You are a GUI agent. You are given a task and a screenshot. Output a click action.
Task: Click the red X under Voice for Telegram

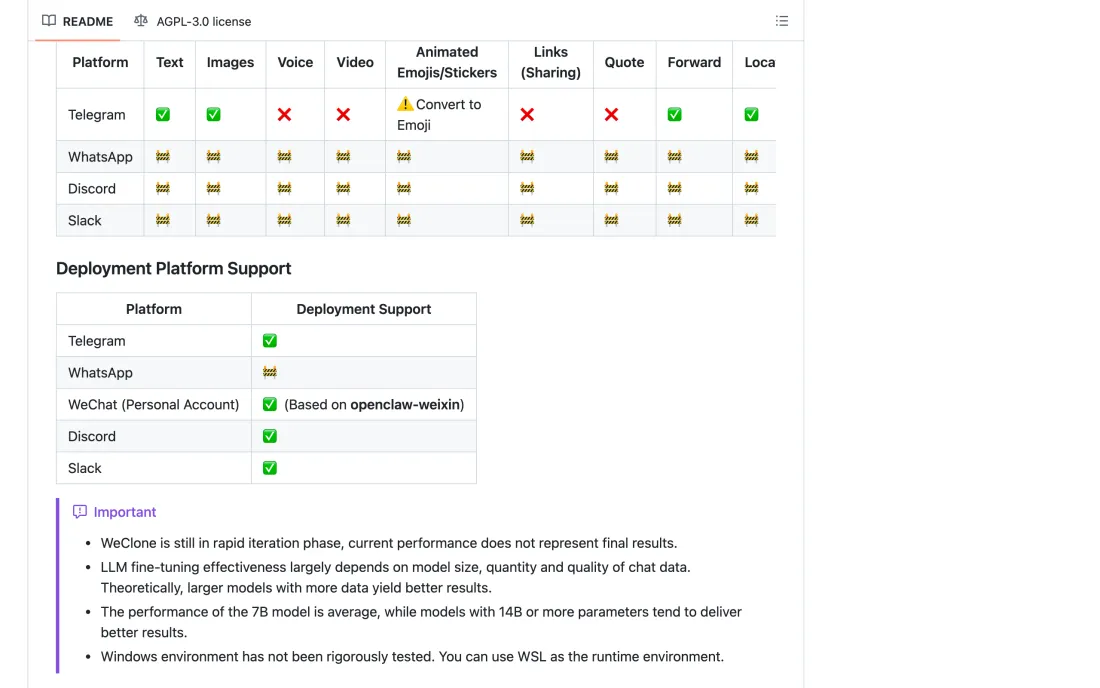tap(284, 114)
